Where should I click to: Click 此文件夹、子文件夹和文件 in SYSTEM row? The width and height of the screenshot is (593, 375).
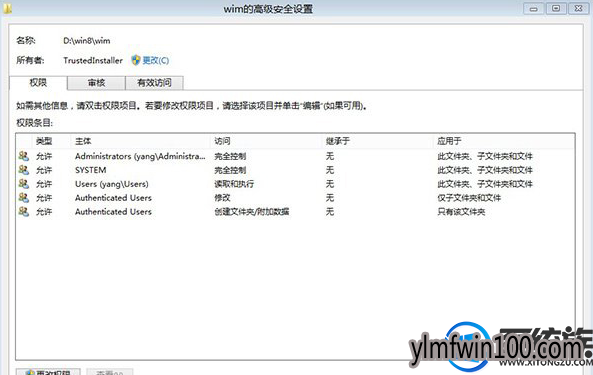pyautogui.click(x=485, y=170)
